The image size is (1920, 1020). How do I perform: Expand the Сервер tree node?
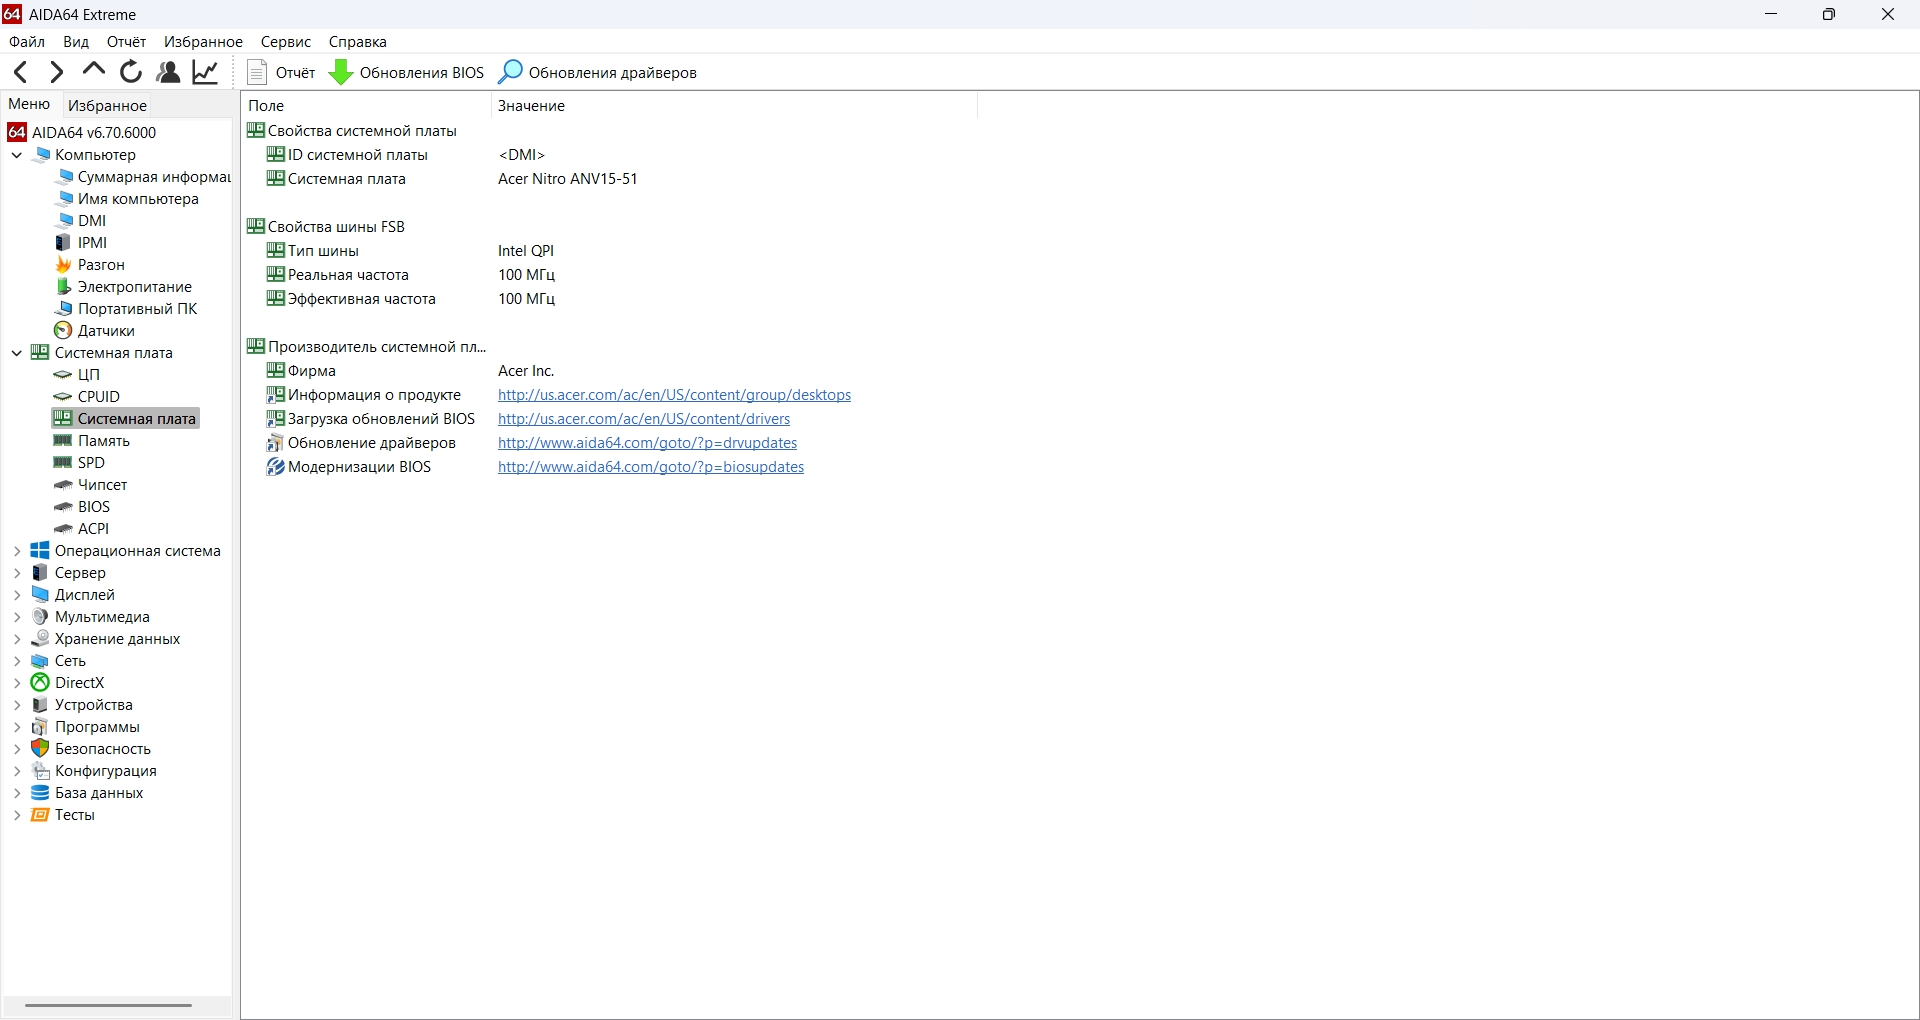17,573
